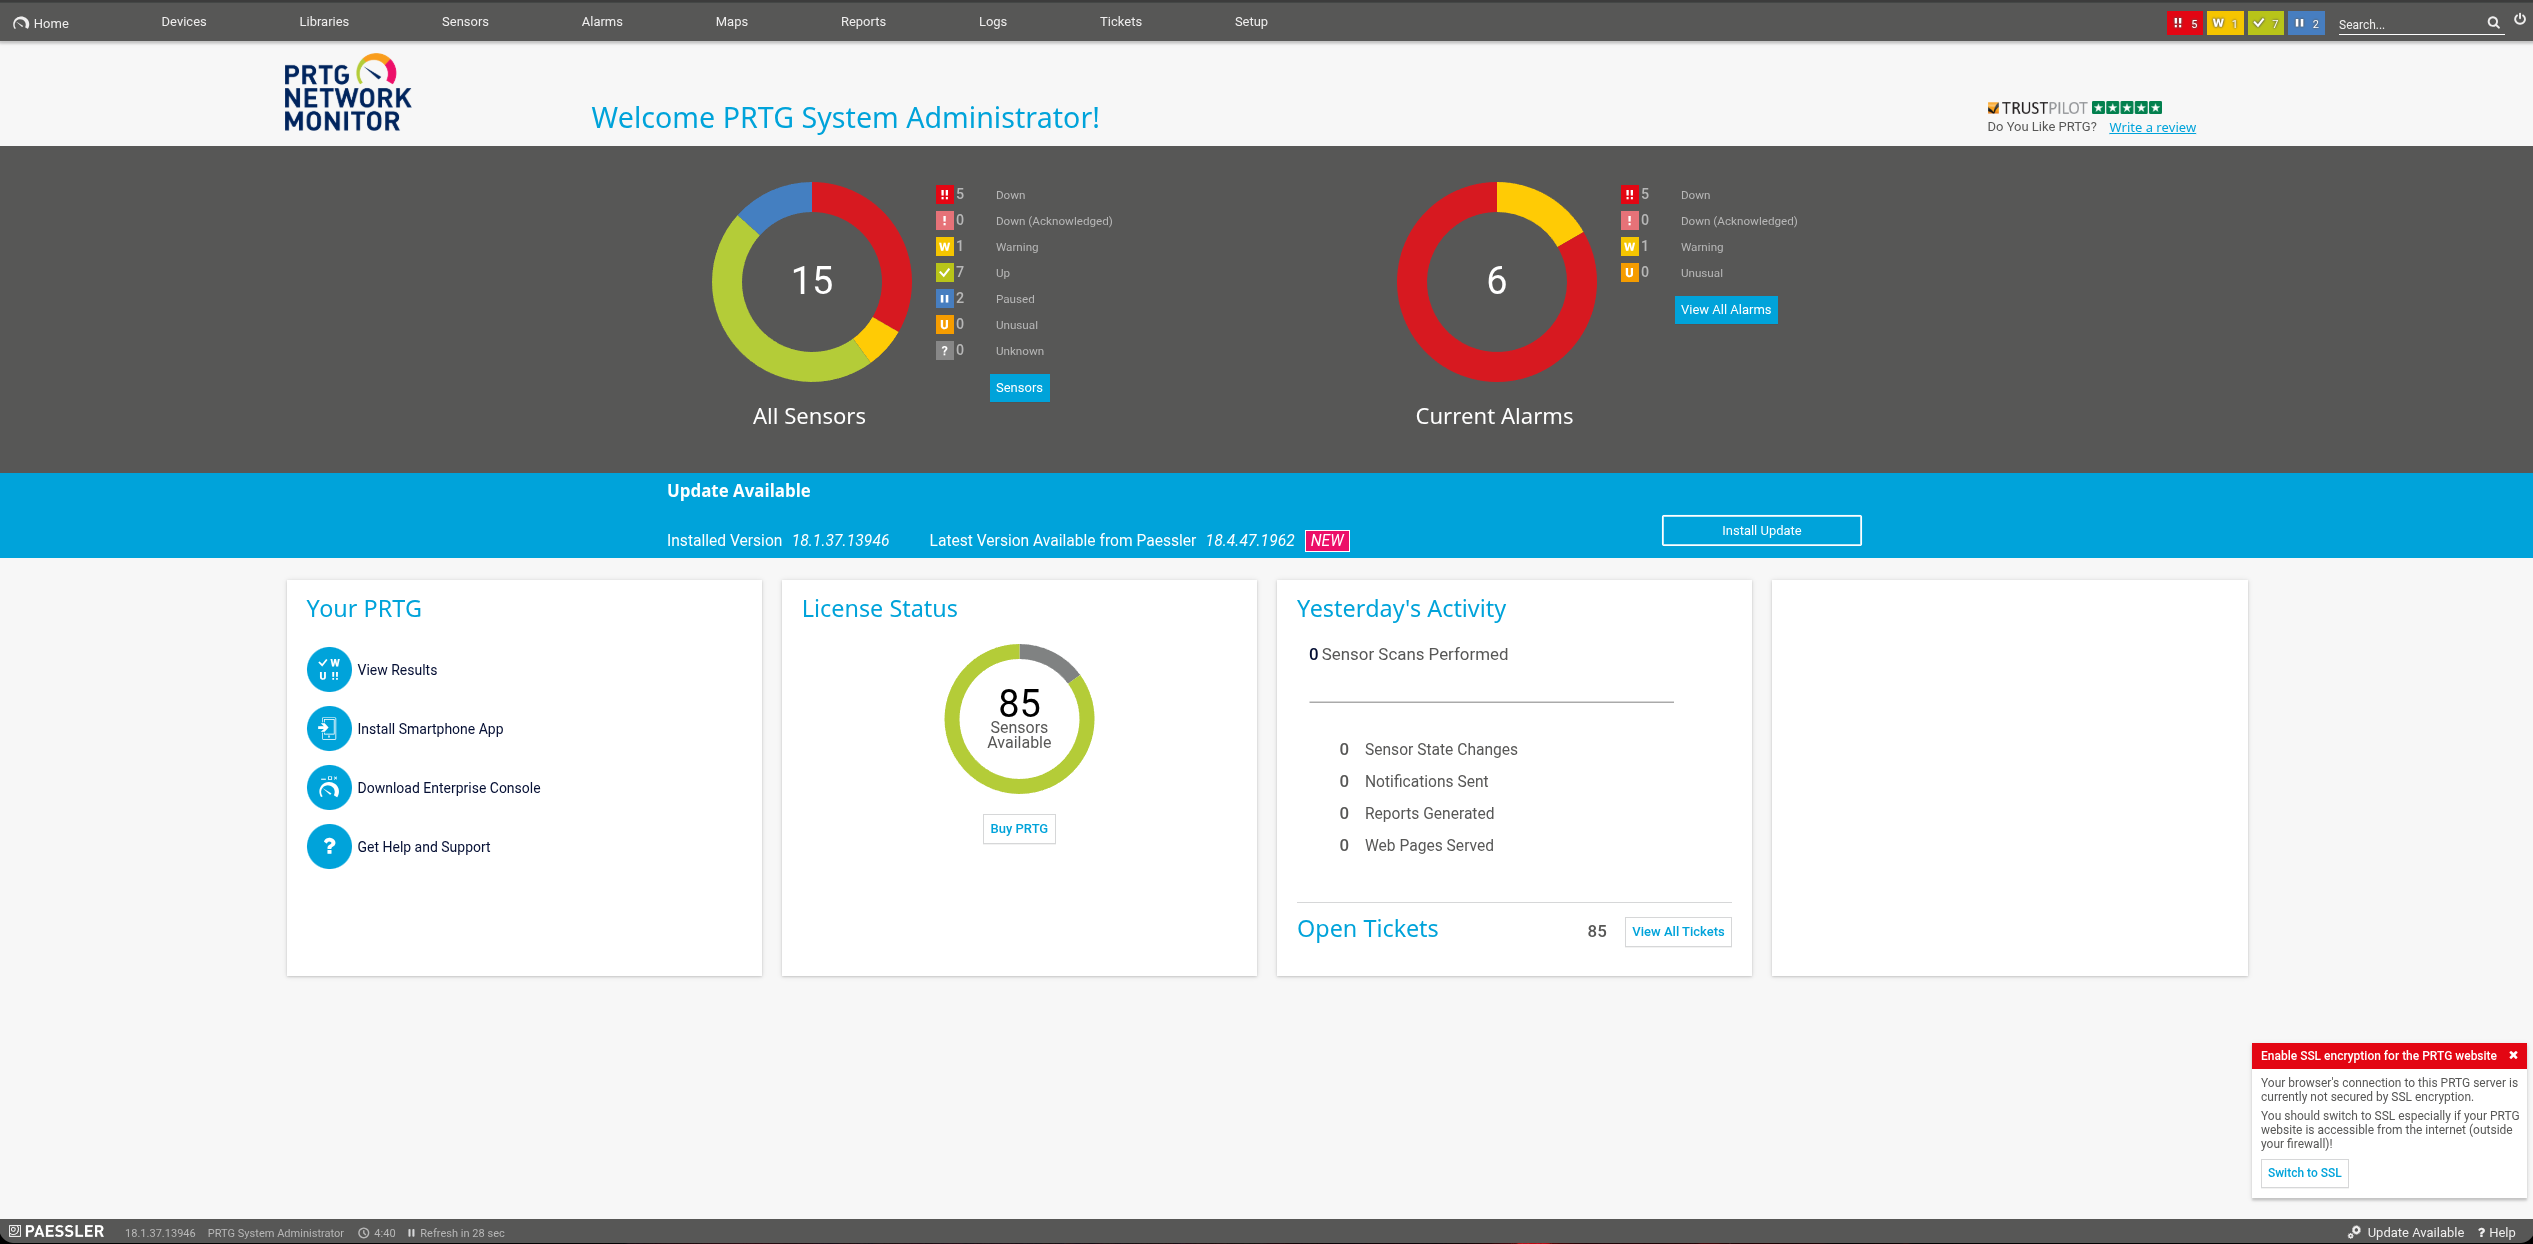Click the View All Tickets button
Image resolution: width=2533 pixels, height=1244 pixels.
click(1678, 932)
